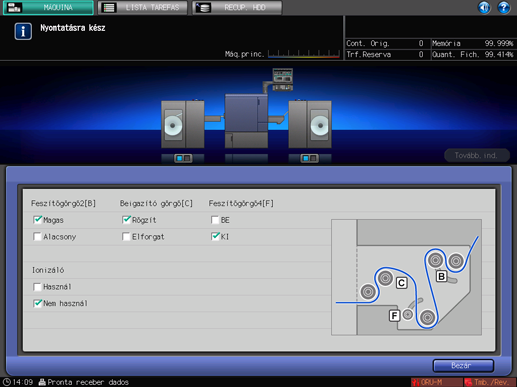This screenshot has width=517, height=387.
Task: Click the Bezár button
Action: [x=463, y=366]
